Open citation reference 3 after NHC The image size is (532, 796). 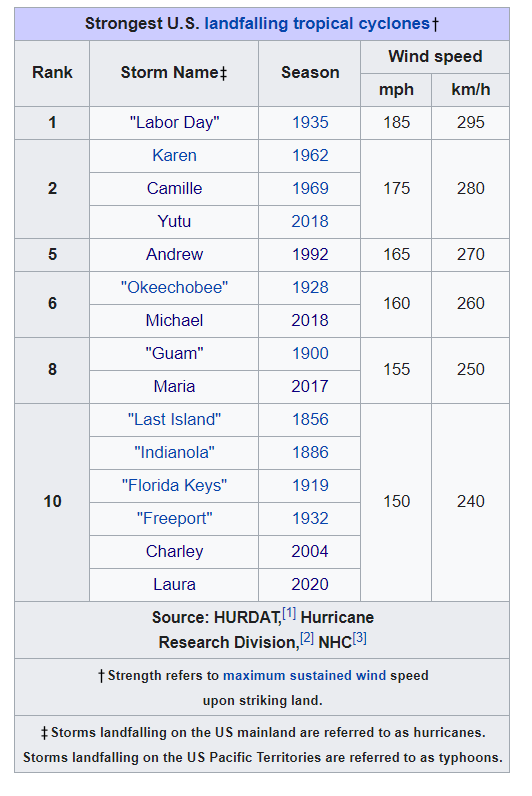tap(359, 638)
